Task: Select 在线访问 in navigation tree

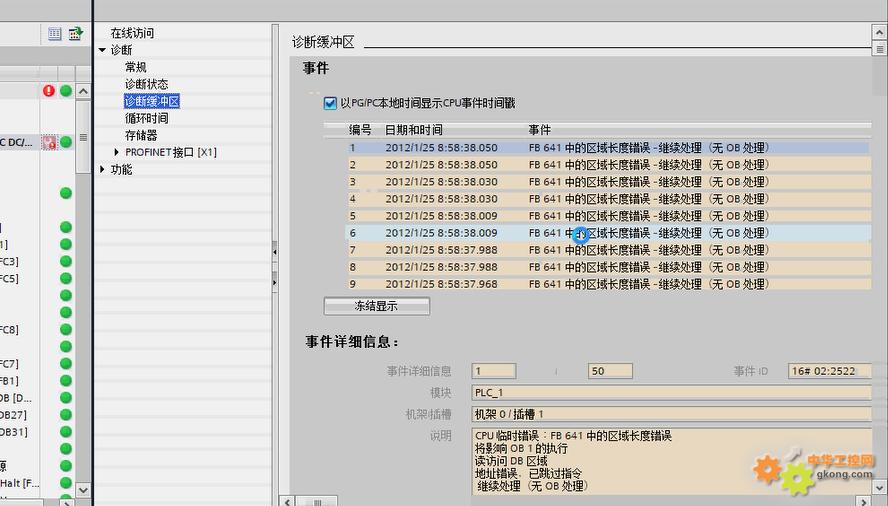Action: (x=132, y=33)
